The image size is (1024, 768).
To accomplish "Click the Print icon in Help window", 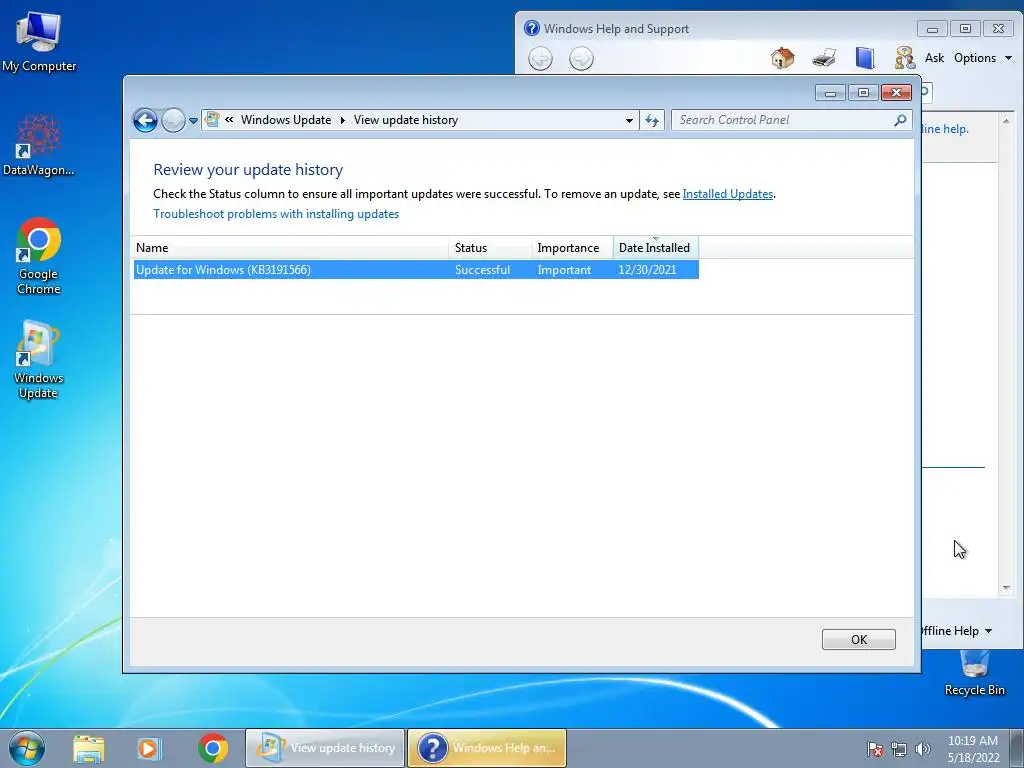I will pos(824,58).
